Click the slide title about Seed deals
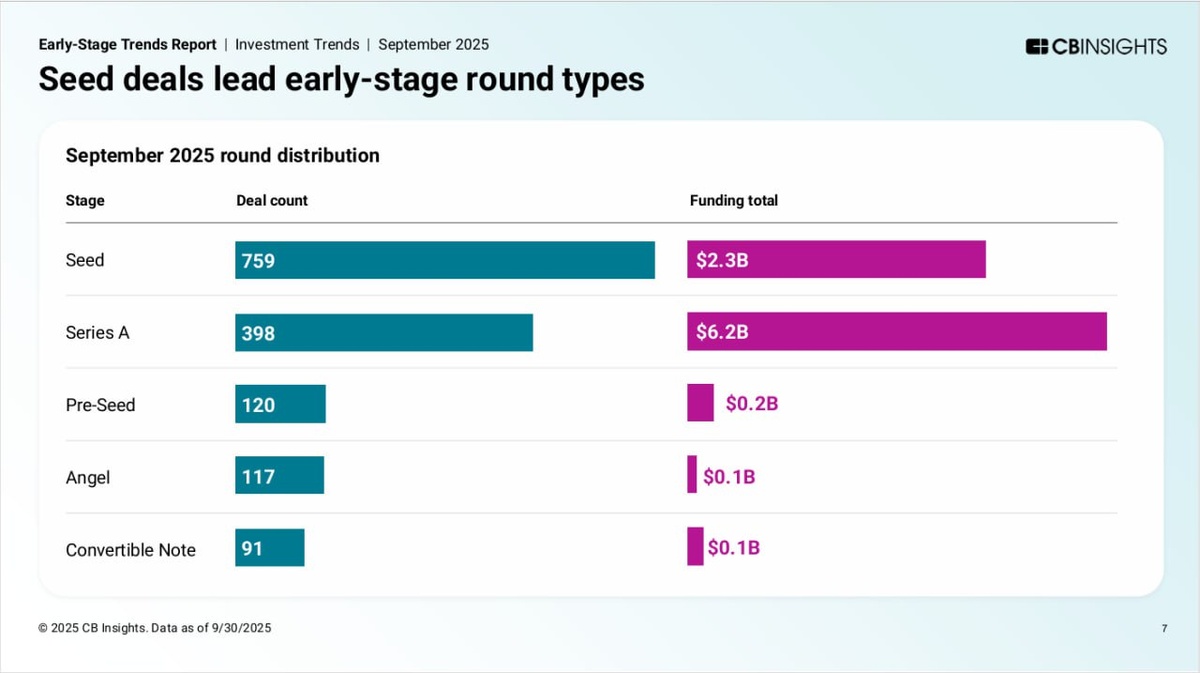Screen dimensions: 1200x673 pyautogui.click(x=341, y=79)
